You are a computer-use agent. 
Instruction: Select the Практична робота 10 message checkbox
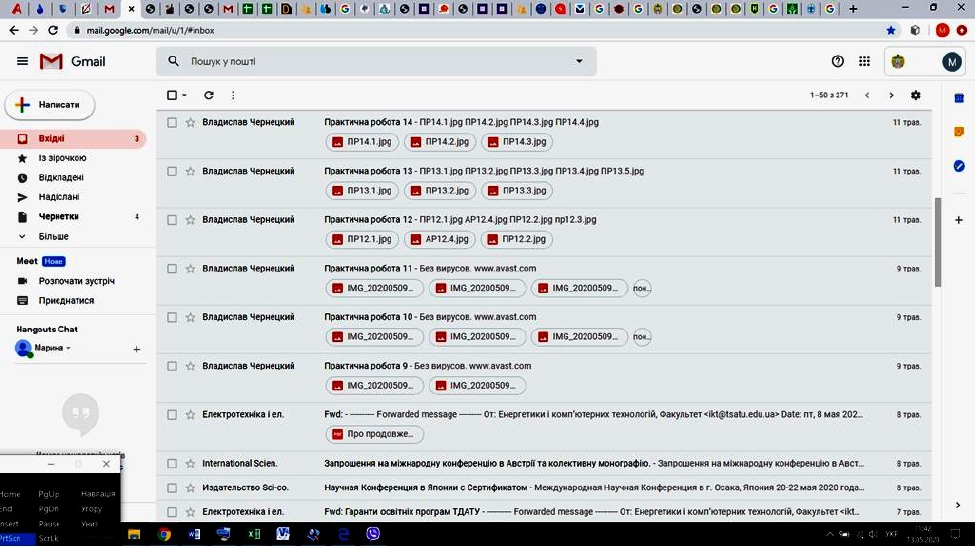coord(172,317)
